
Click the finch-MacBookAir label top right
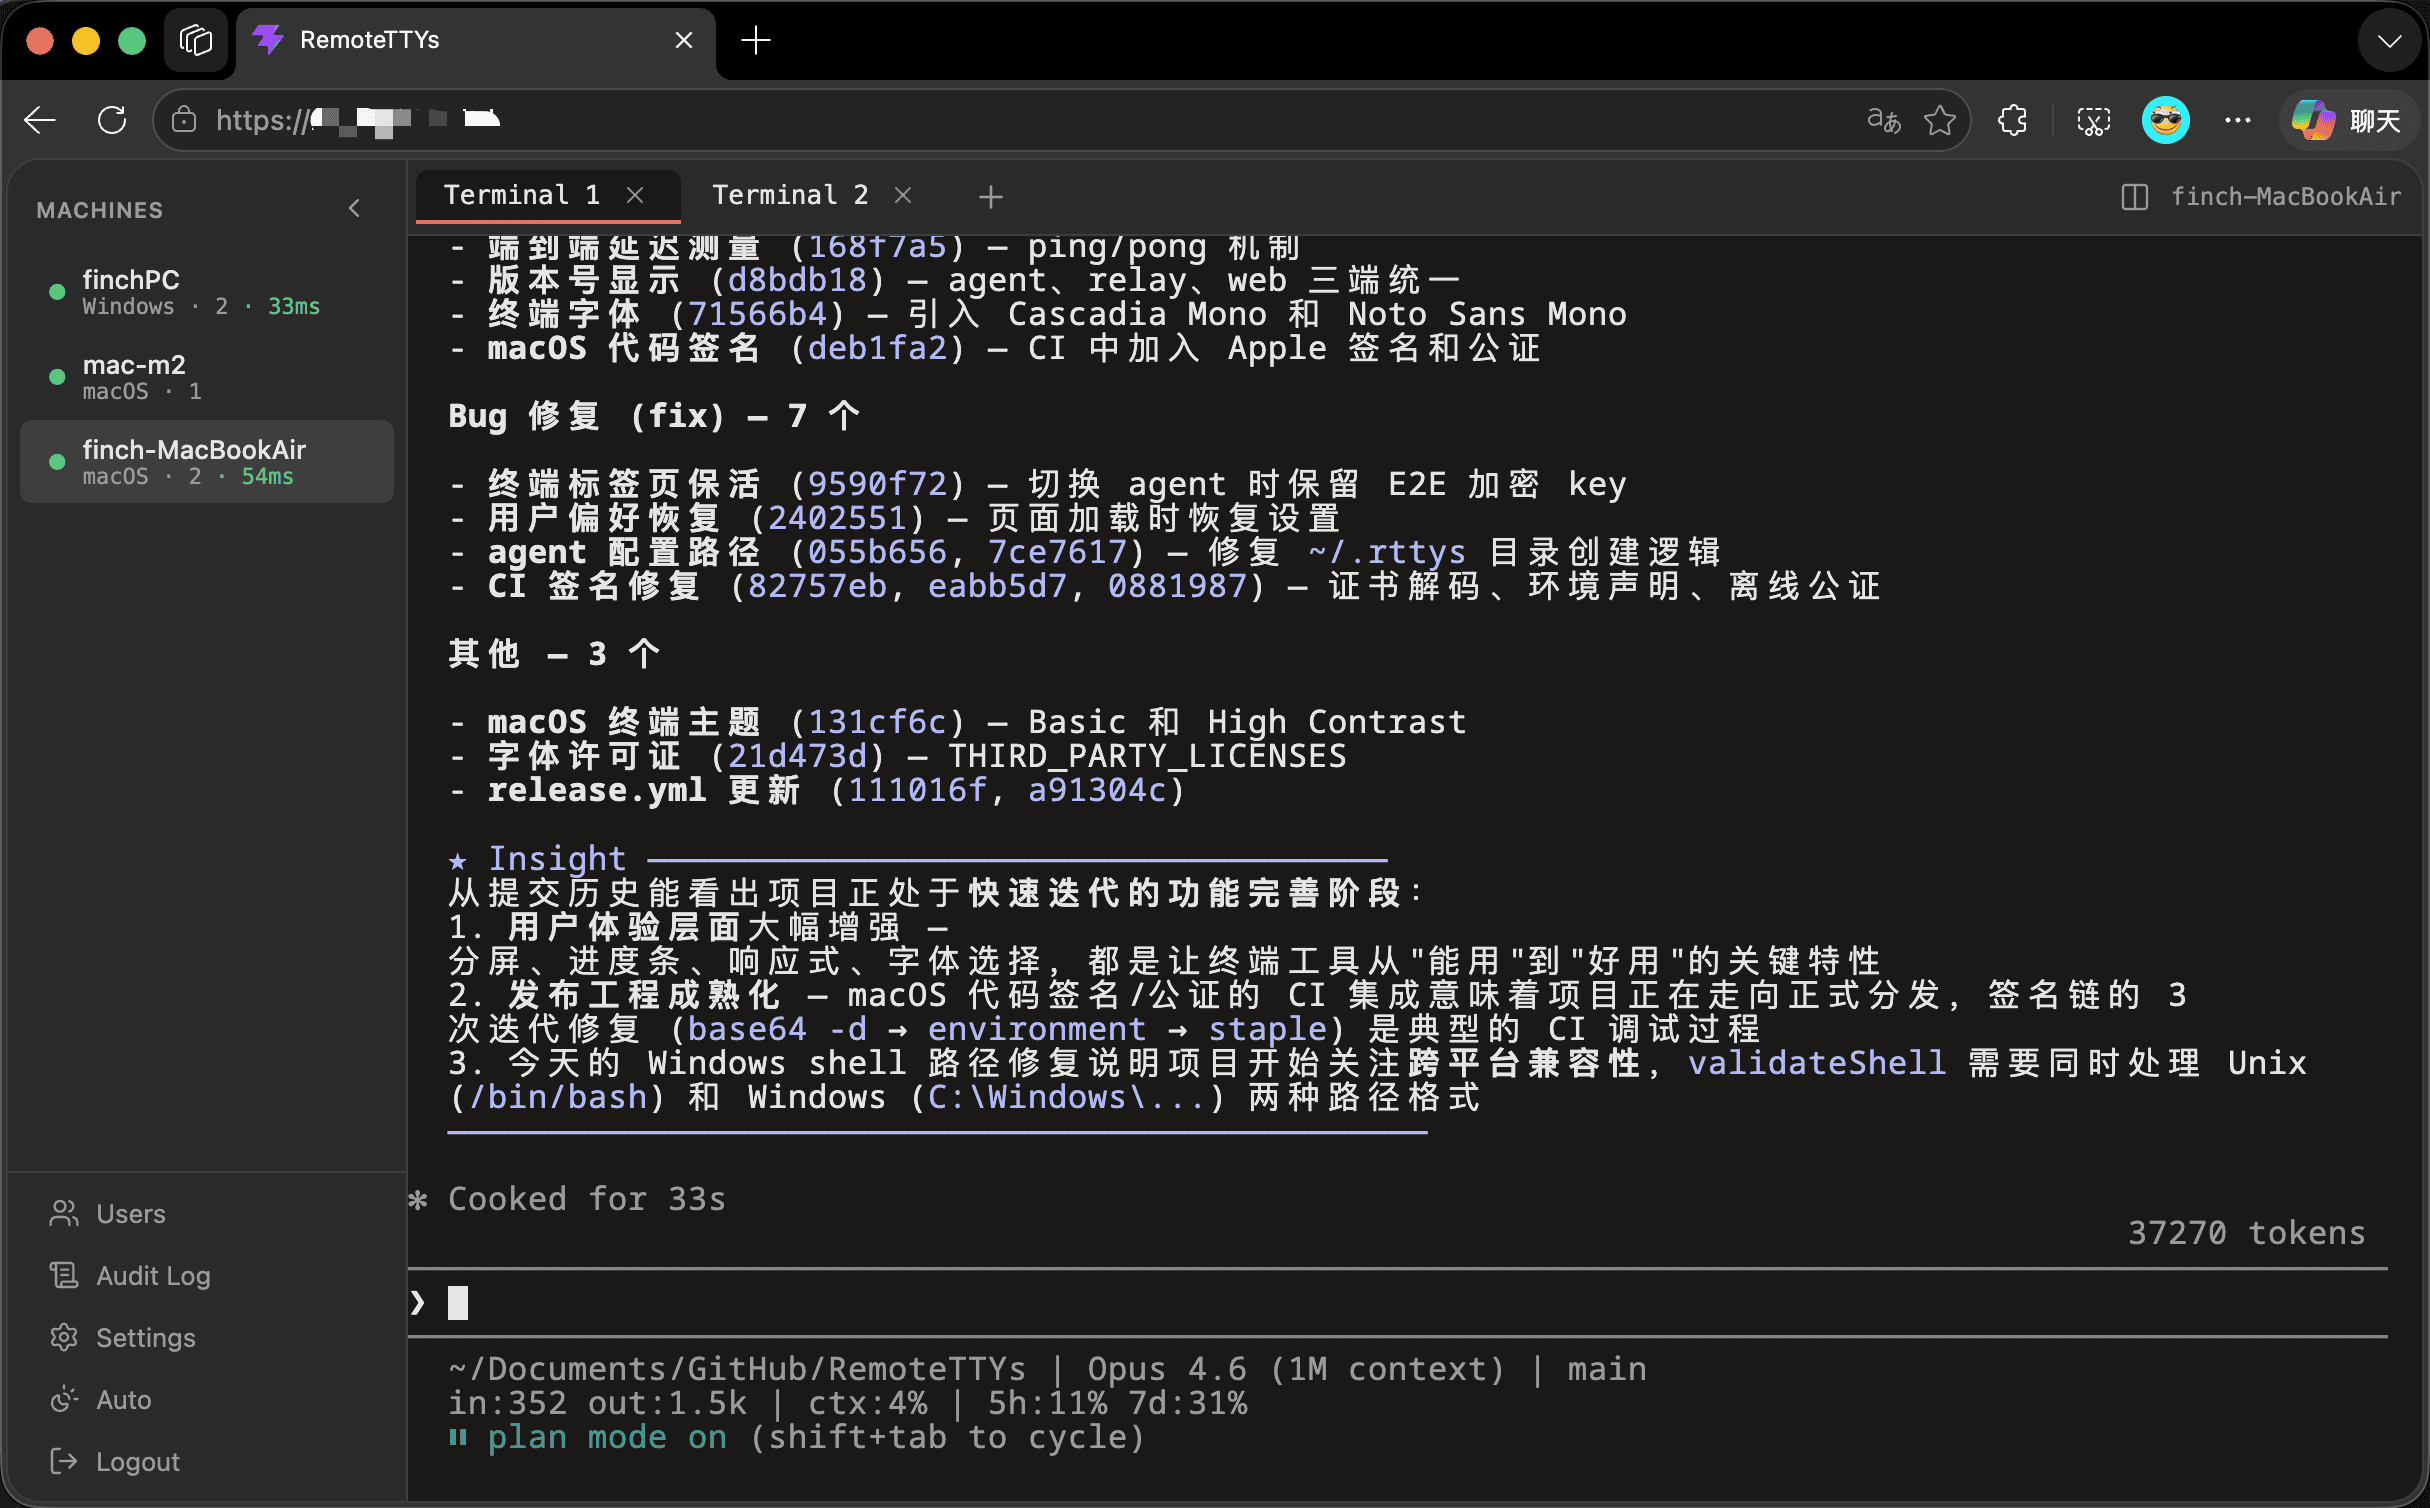tap(2285, 197)
